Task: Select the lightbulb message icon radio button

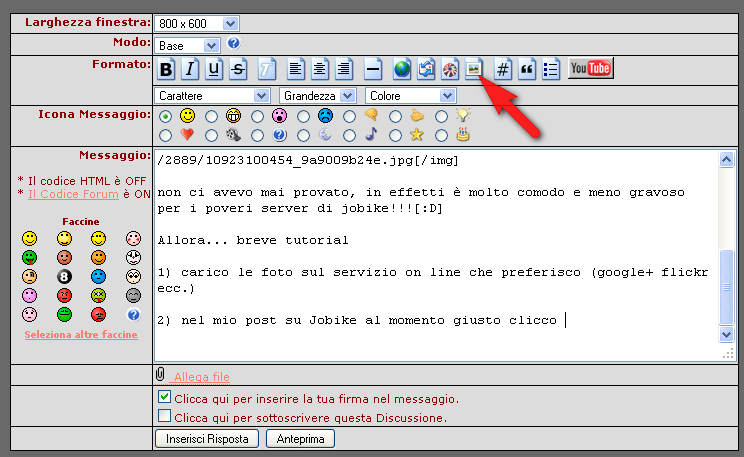Action: pyautogui.click(x=441, y=116)
